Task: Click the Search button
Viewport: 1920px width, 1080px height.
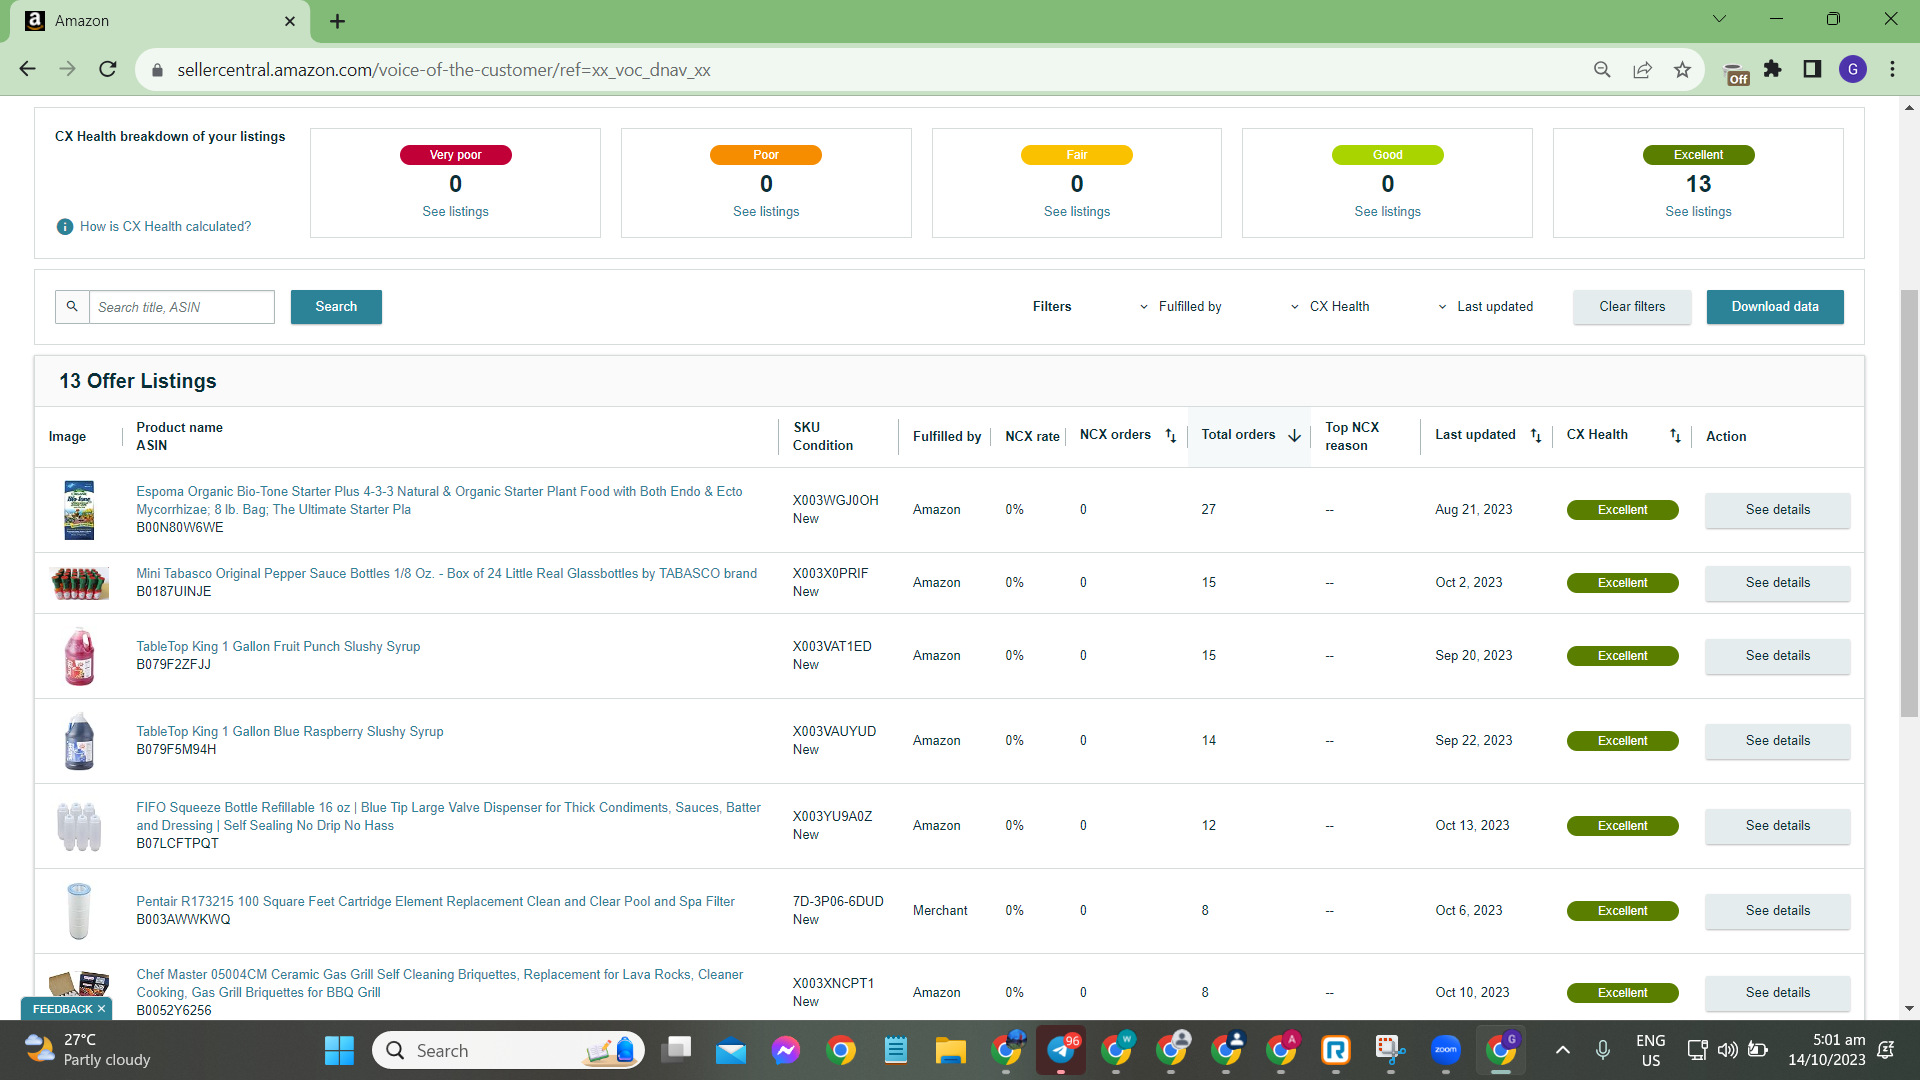Action: coord(336,307)
